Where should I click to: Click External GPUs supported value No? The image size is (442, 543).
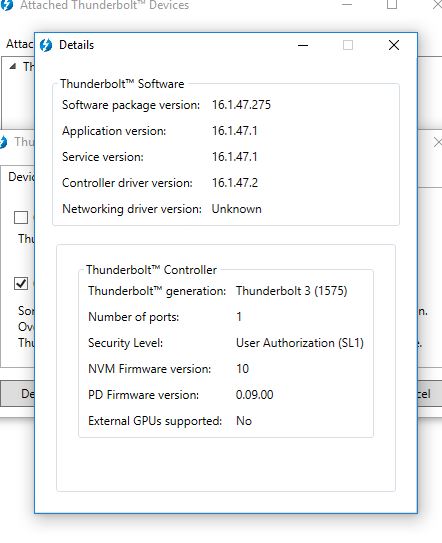244,421
